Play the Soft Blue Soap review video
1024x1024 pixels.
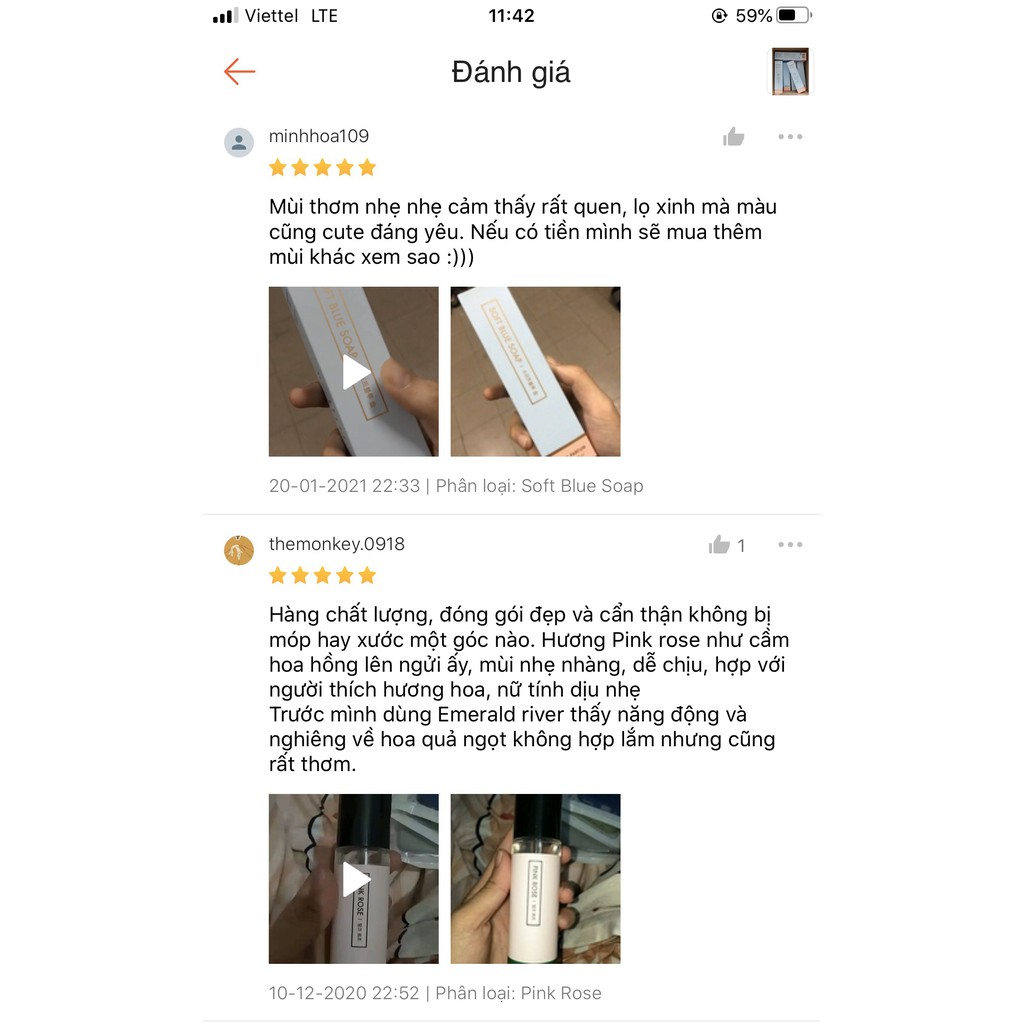354,372
